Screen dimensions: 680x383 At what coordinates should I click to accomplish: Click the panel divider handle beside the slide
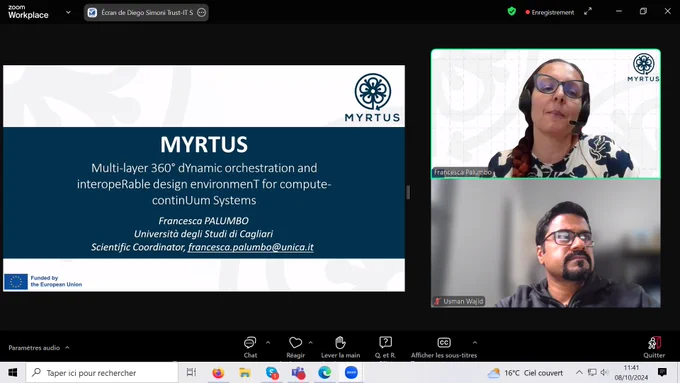coord(408,192)
